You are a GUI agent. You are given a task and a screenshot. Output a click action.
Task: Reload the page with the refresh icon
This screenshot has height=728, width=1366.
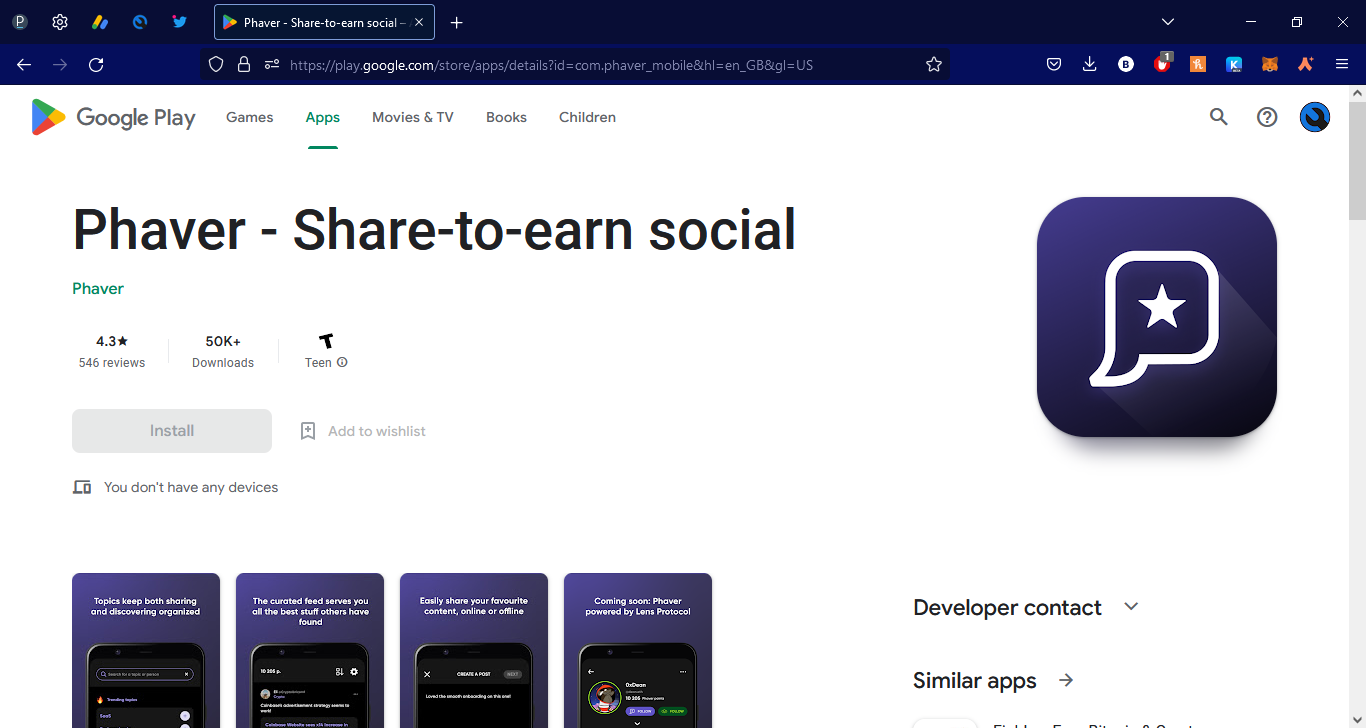coord(96,64)
